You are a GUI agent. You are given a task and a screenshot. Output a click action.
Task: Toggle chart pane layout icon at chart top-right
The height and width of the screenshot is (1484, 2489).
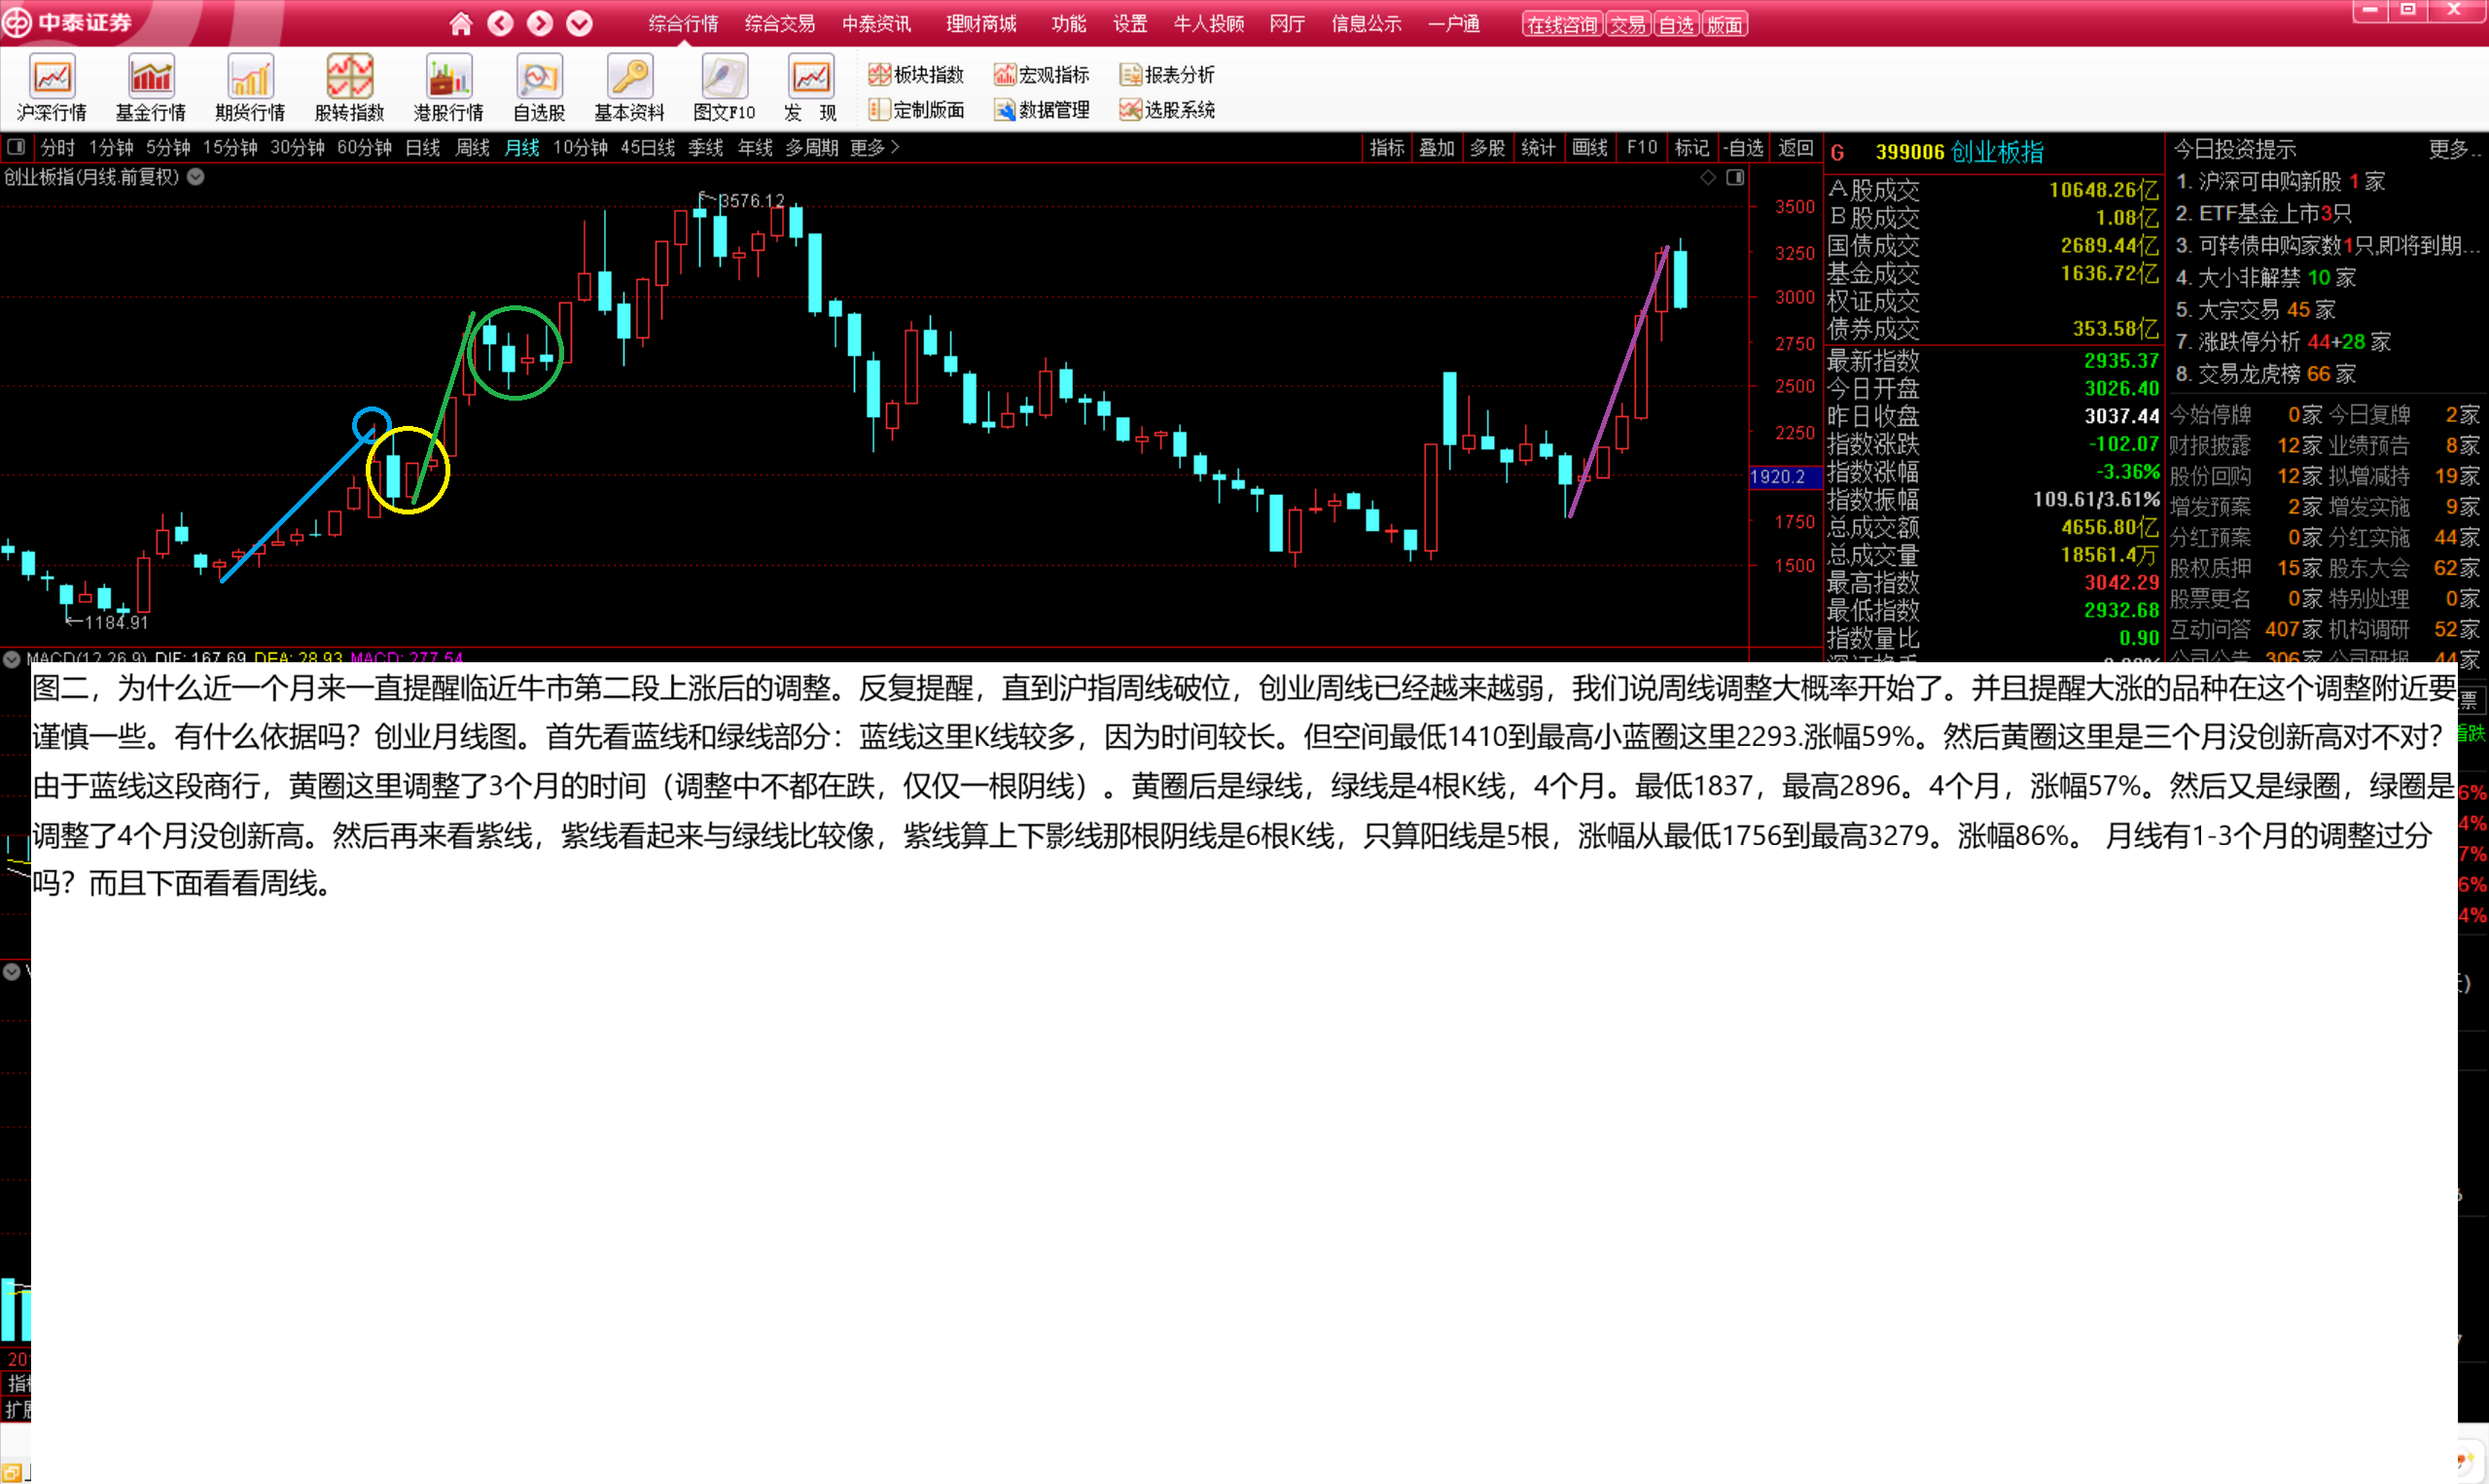click(x=1735, y=177)
